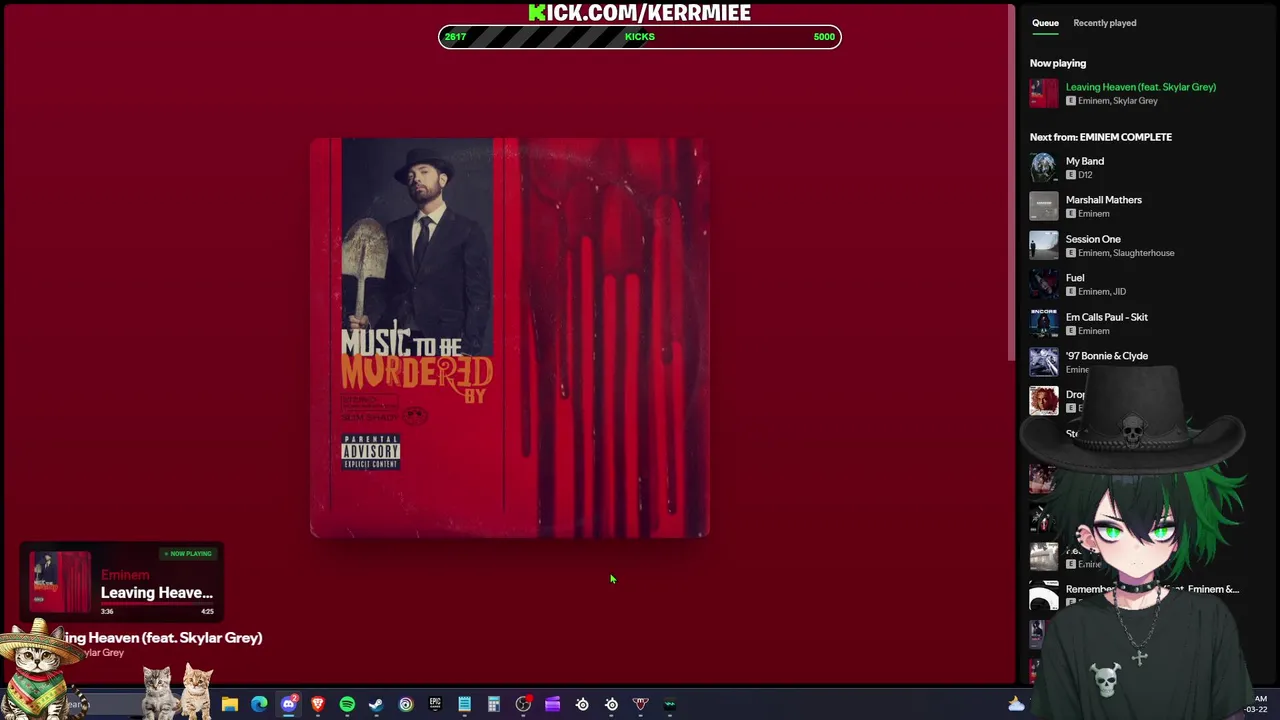The width and height of the screenshot is (1280, 720).
Task: Open the second SteelSeries taskbar icon
Action: (611, 704)
